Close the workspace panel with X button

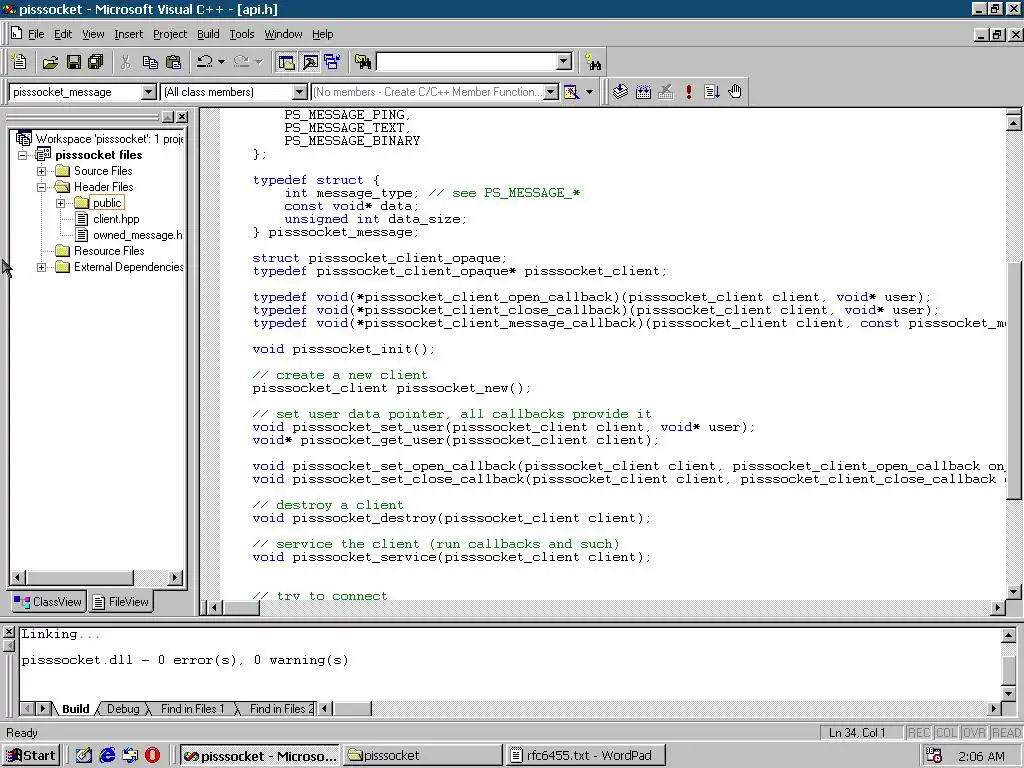182,117
